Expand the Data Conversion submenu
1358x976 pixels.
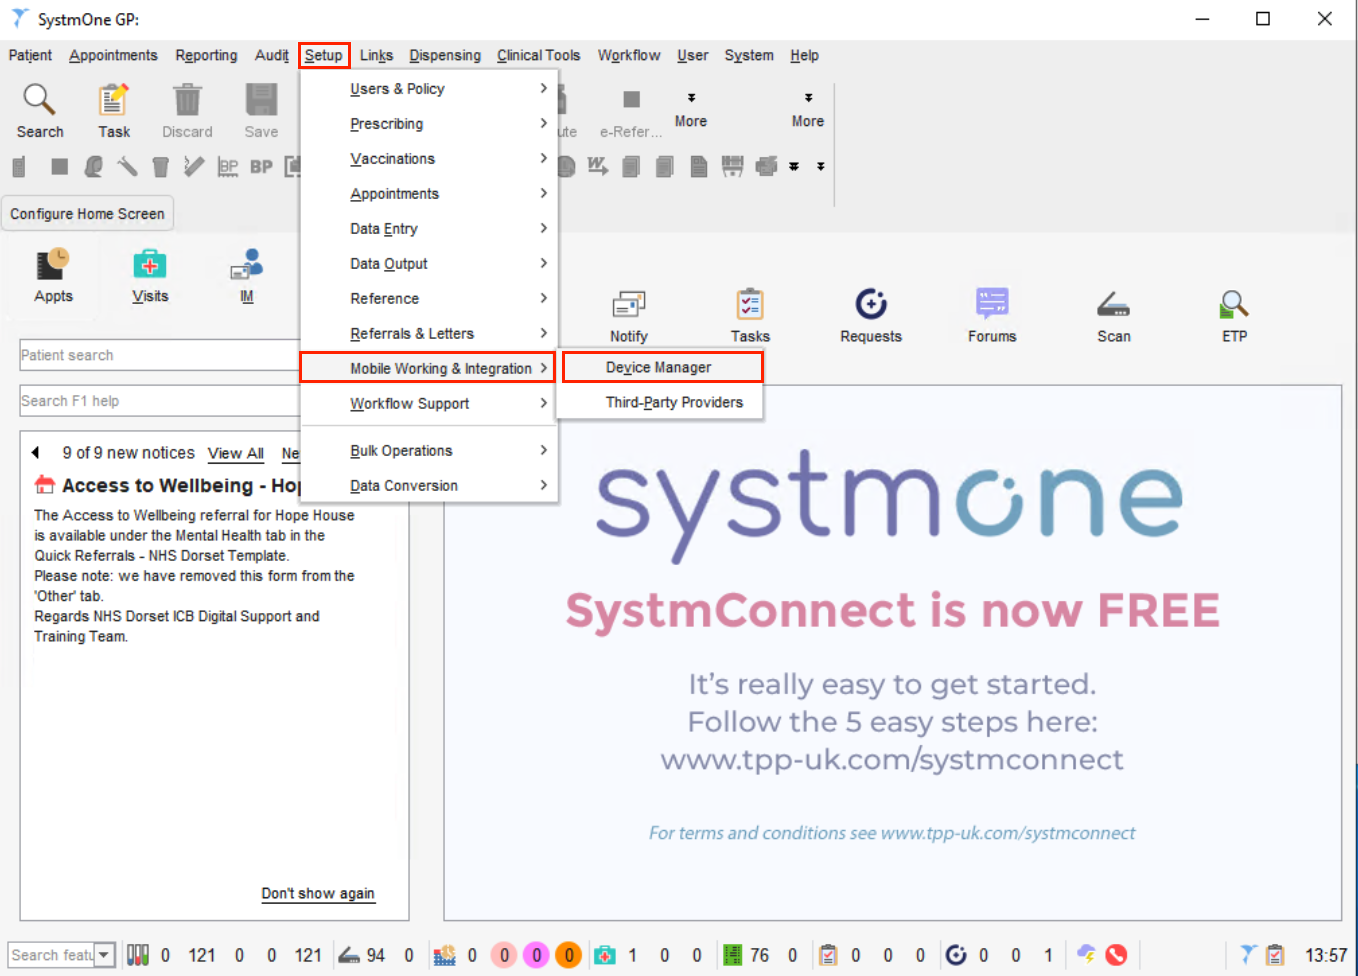coord(429,486)
